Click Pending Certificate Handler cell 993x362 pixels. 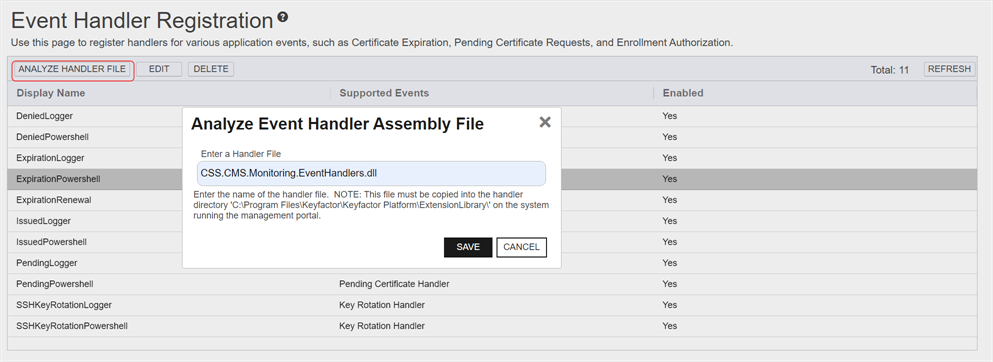[x=395, y=284]
